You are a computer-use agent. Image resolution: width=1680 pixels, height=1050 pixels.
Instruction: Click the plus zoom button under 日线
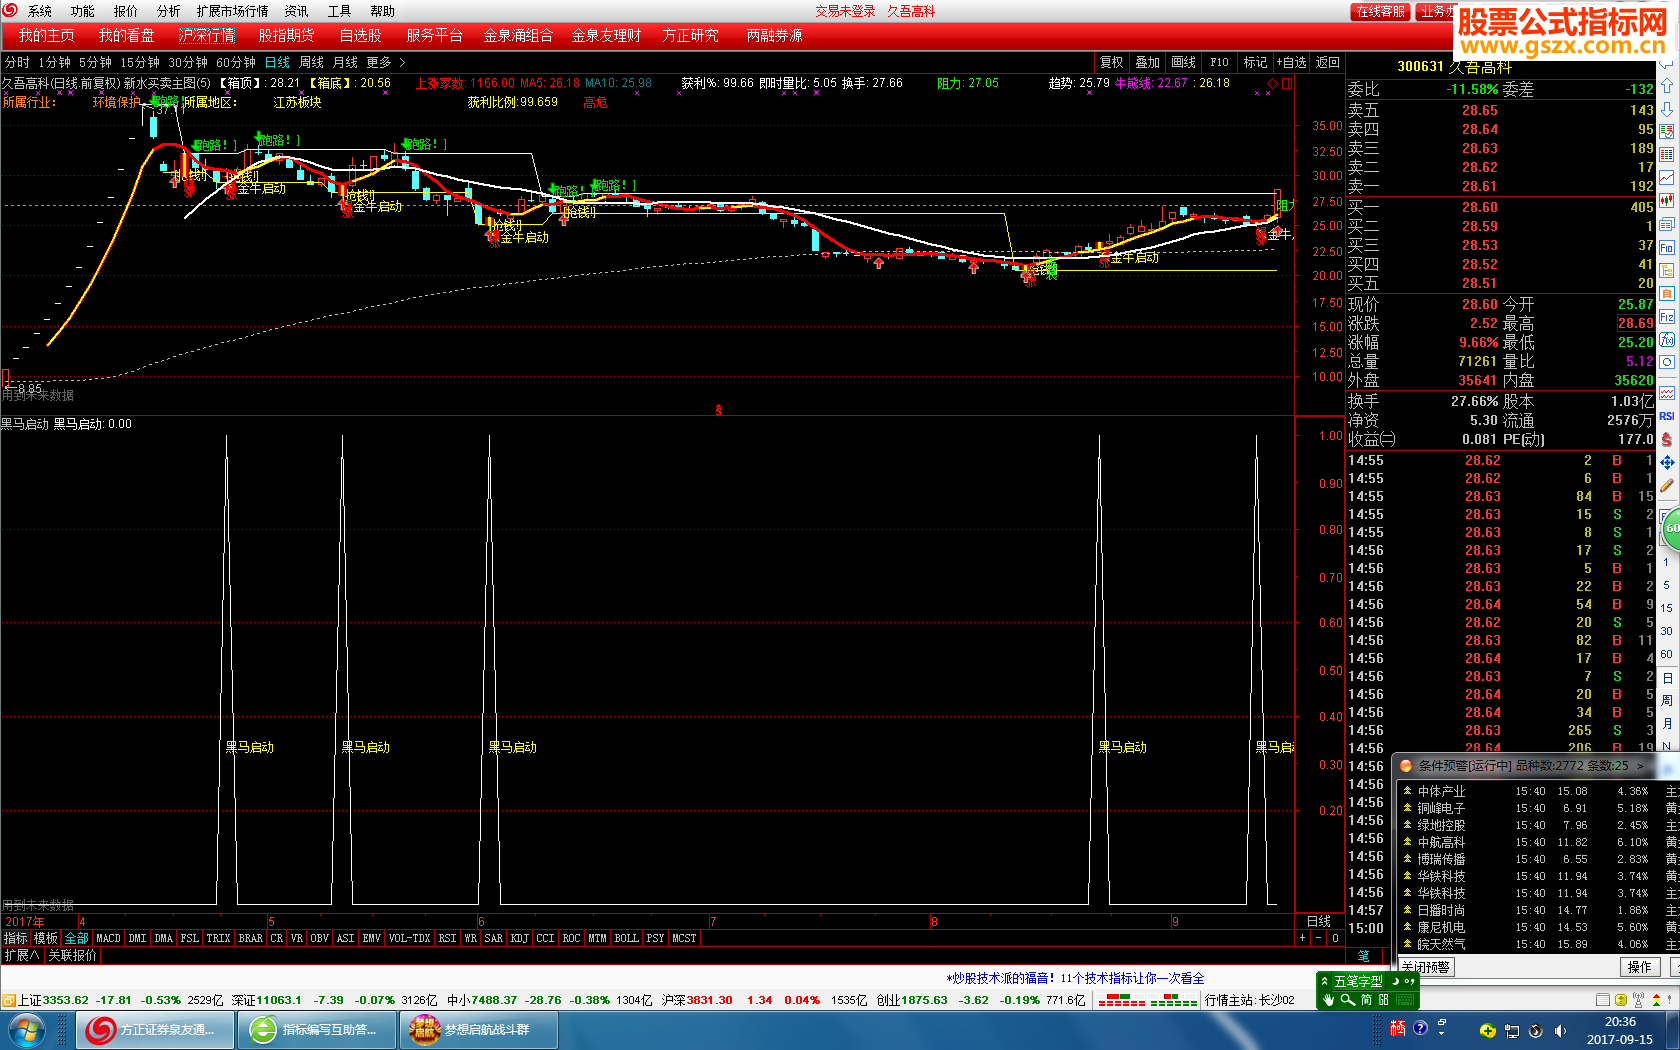[x=1302, y=938]
